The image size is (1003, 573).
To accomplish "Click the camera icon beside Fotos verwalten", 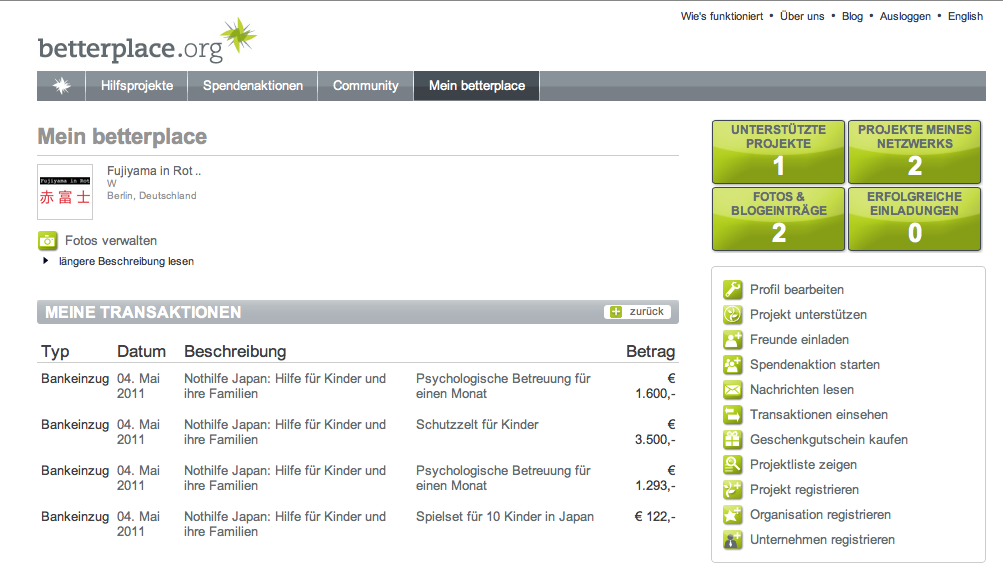I will [47, 240].
